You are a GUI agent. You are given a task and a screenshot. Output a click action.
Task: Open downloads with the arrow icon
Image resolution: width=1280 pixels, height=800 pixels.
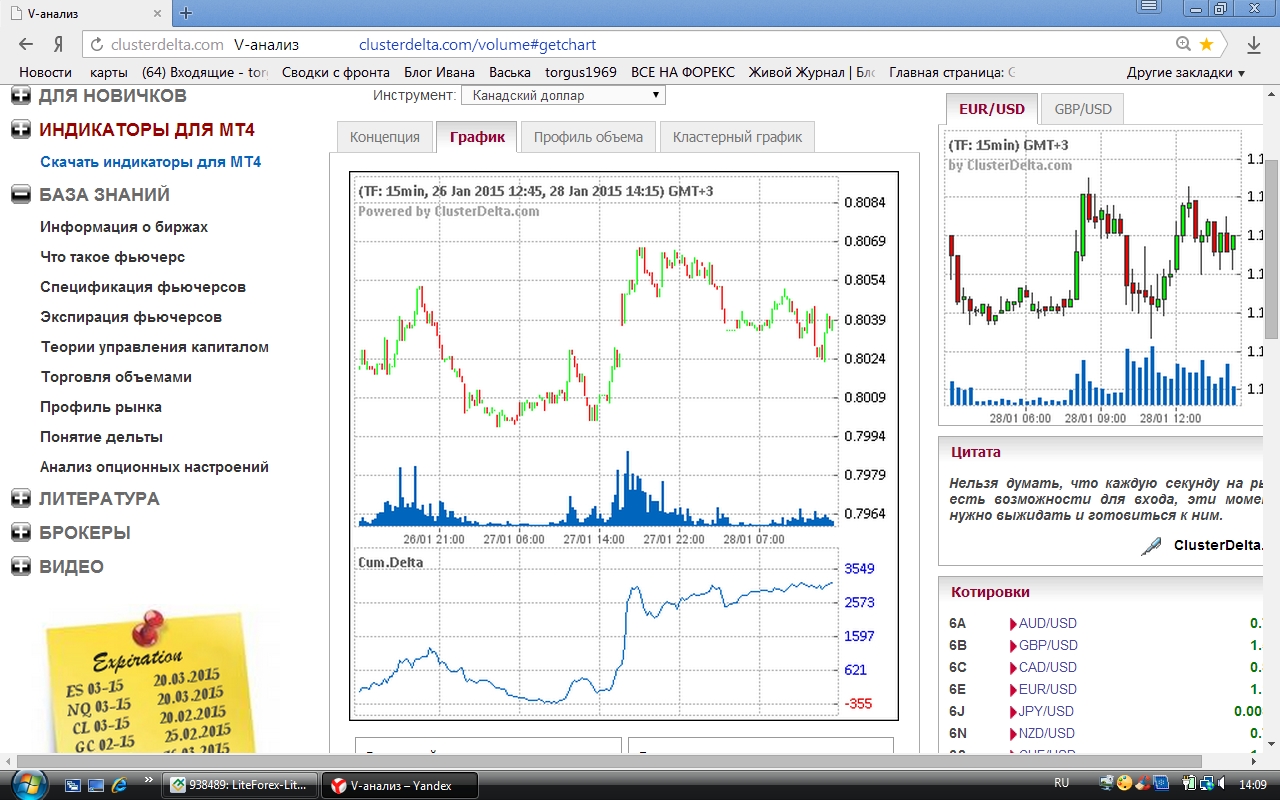pyautogui.click(x=1254, y=44)
